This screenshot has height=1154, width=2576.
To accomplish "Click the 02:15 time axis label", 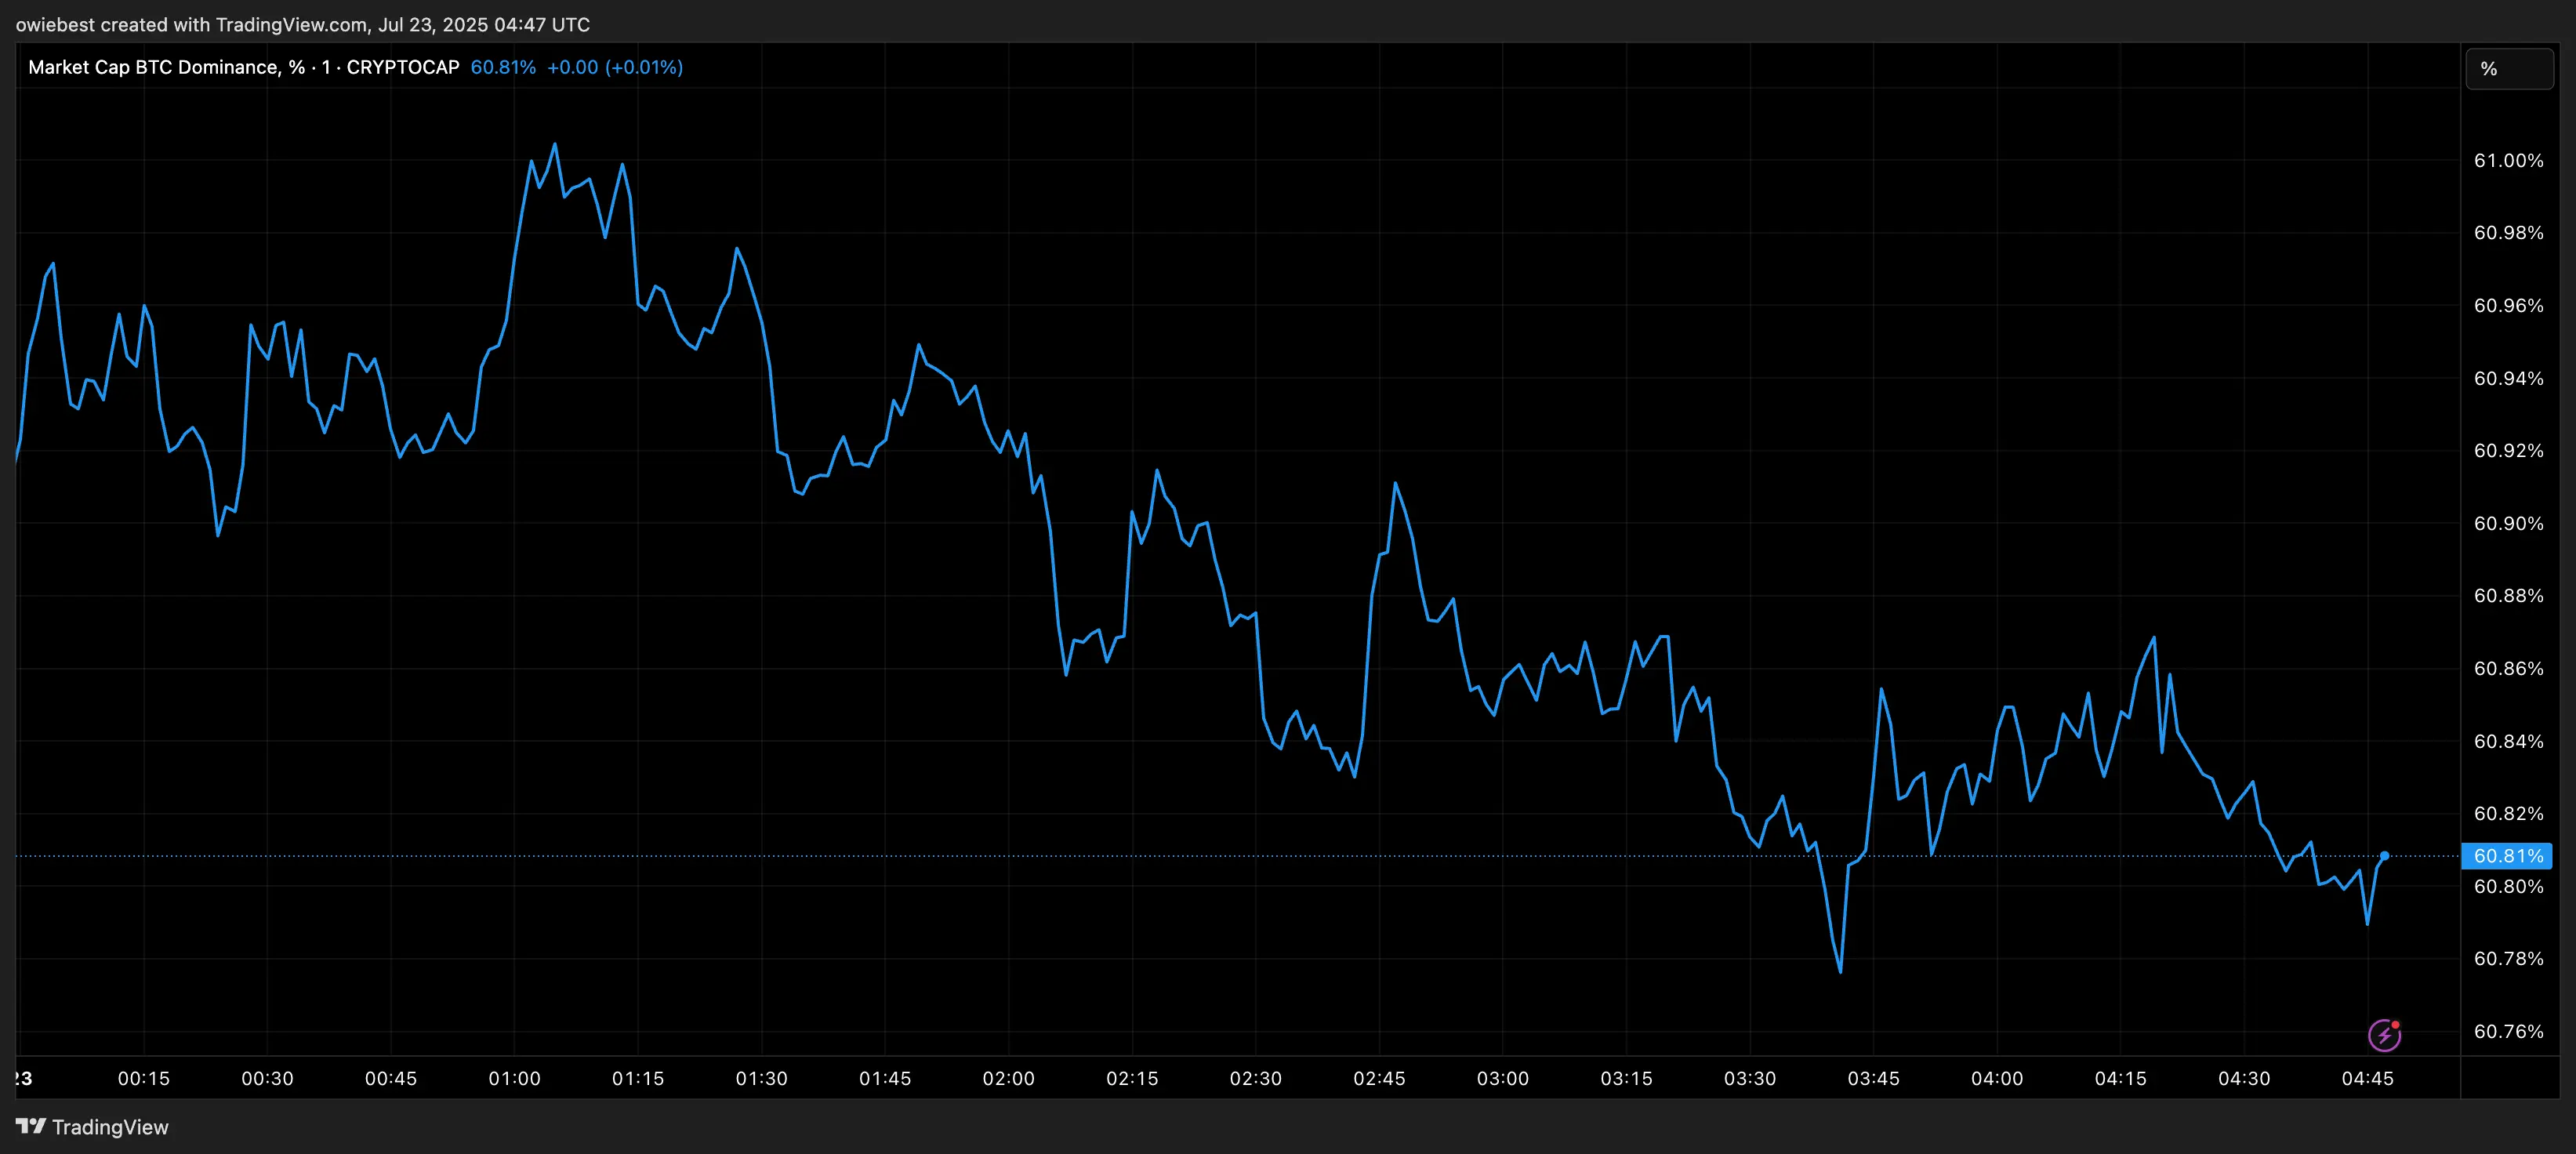I will coord(1132,1079).
